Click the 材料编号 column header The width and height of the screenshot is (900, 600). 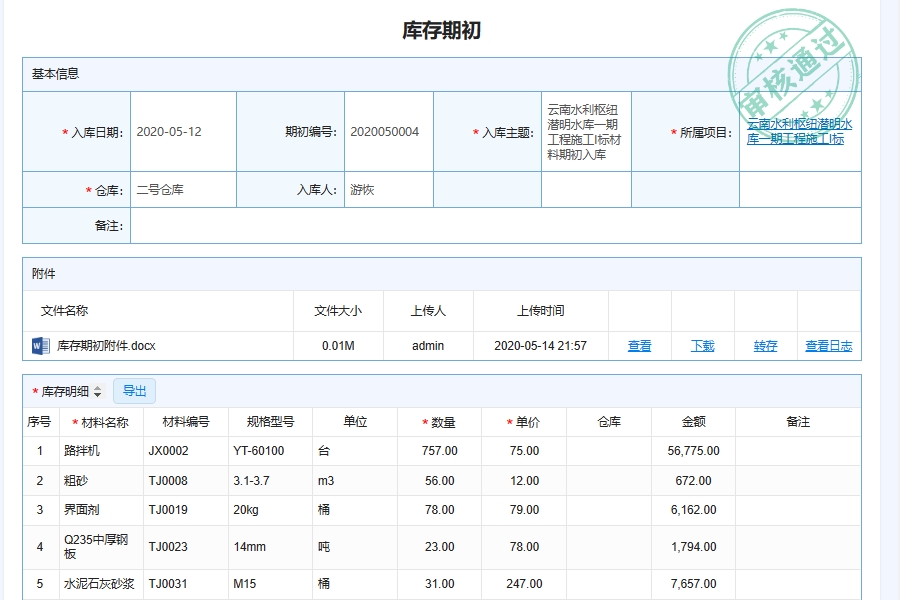pos(186,422)
